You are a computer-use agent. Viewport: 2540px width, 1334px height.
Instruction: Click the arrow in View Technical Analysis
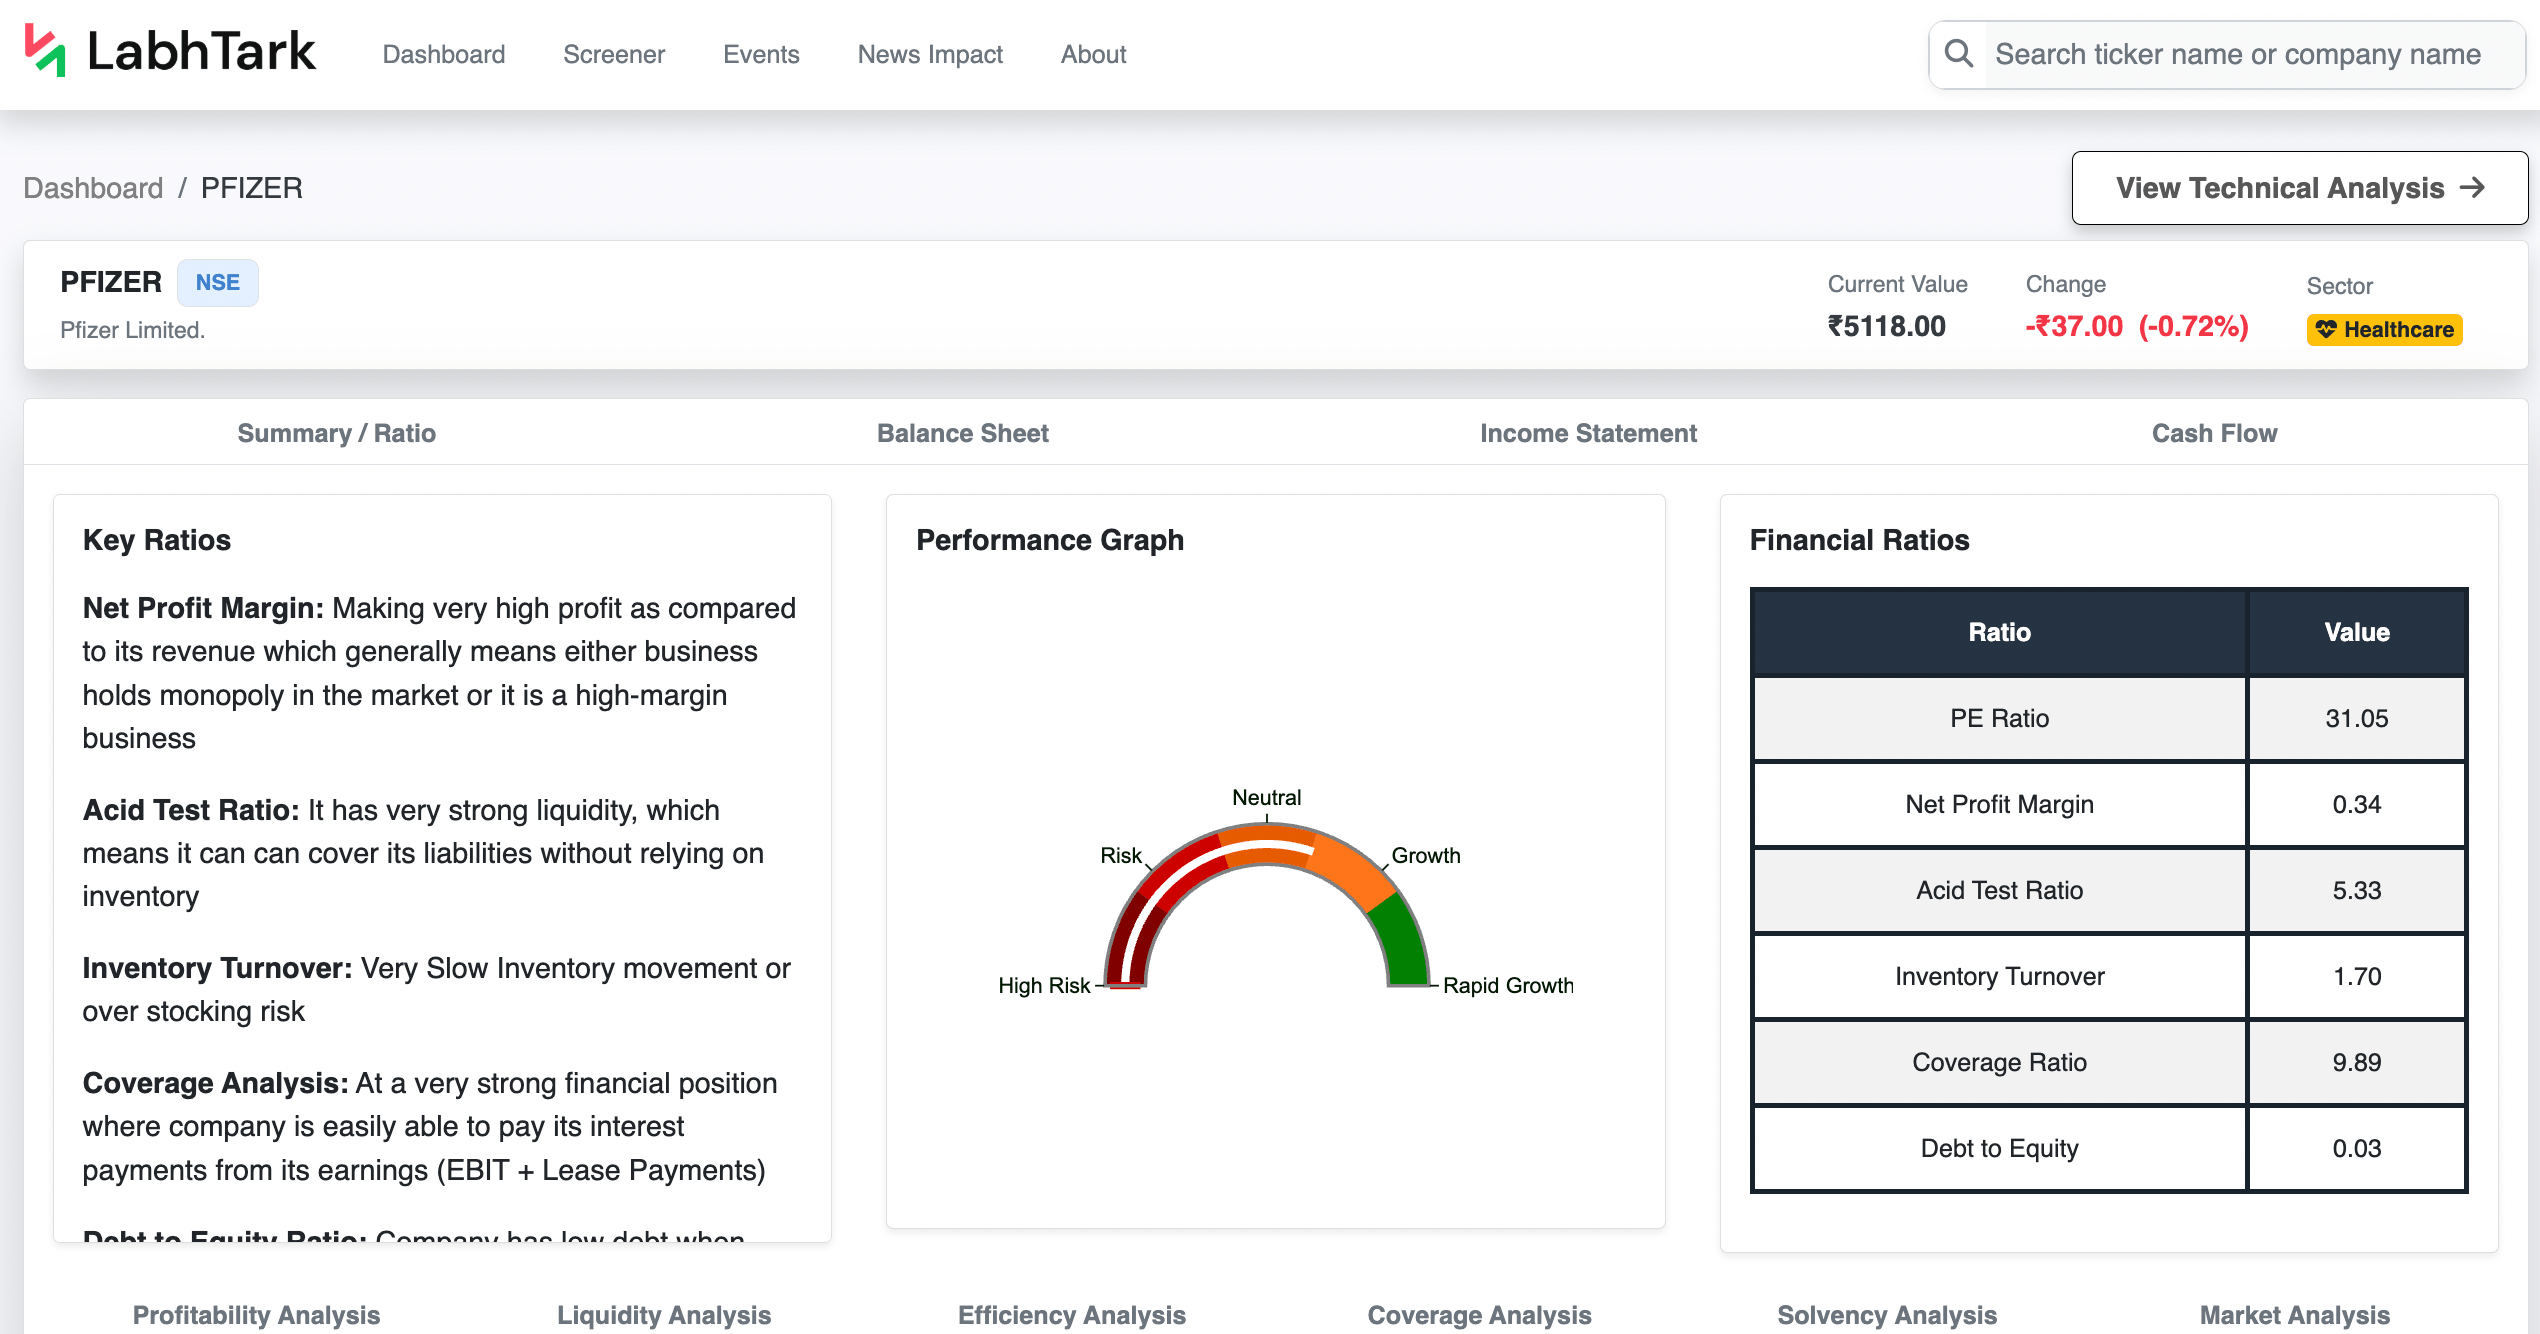(x=2473, y=188)
